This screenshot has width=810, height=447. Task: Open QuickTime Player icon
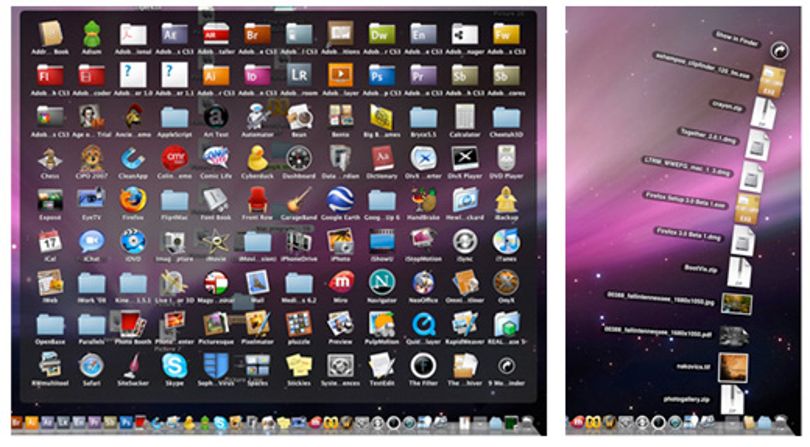(423, 325)
